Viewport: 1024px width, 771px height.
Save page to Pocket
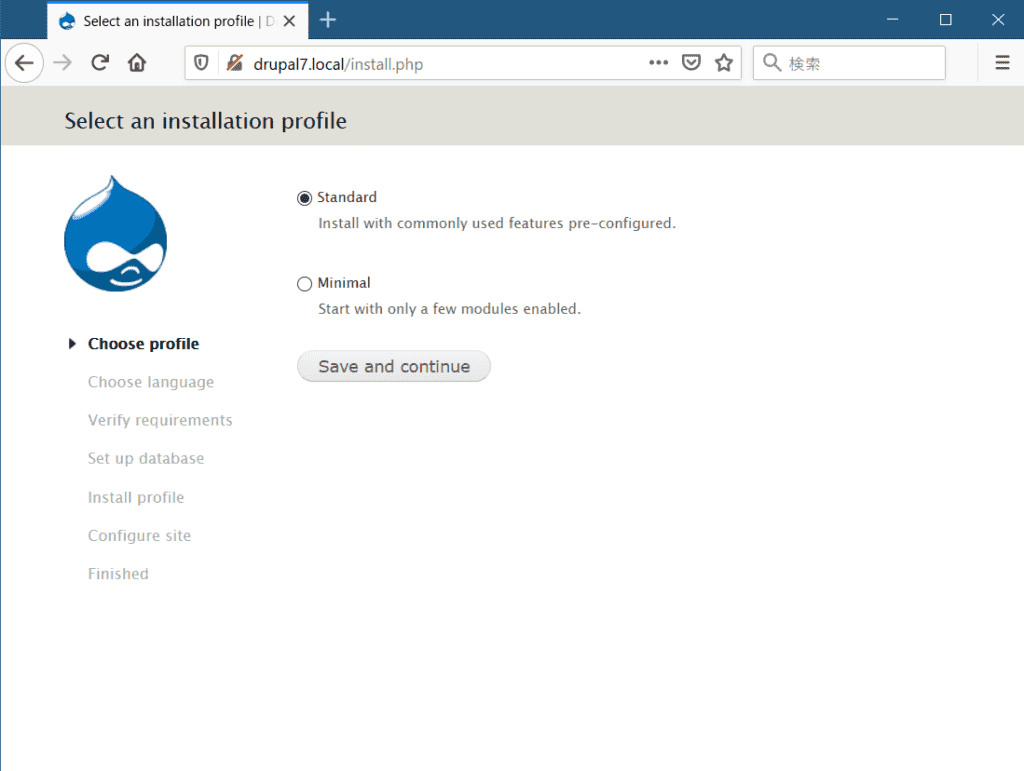coord(691,63)
